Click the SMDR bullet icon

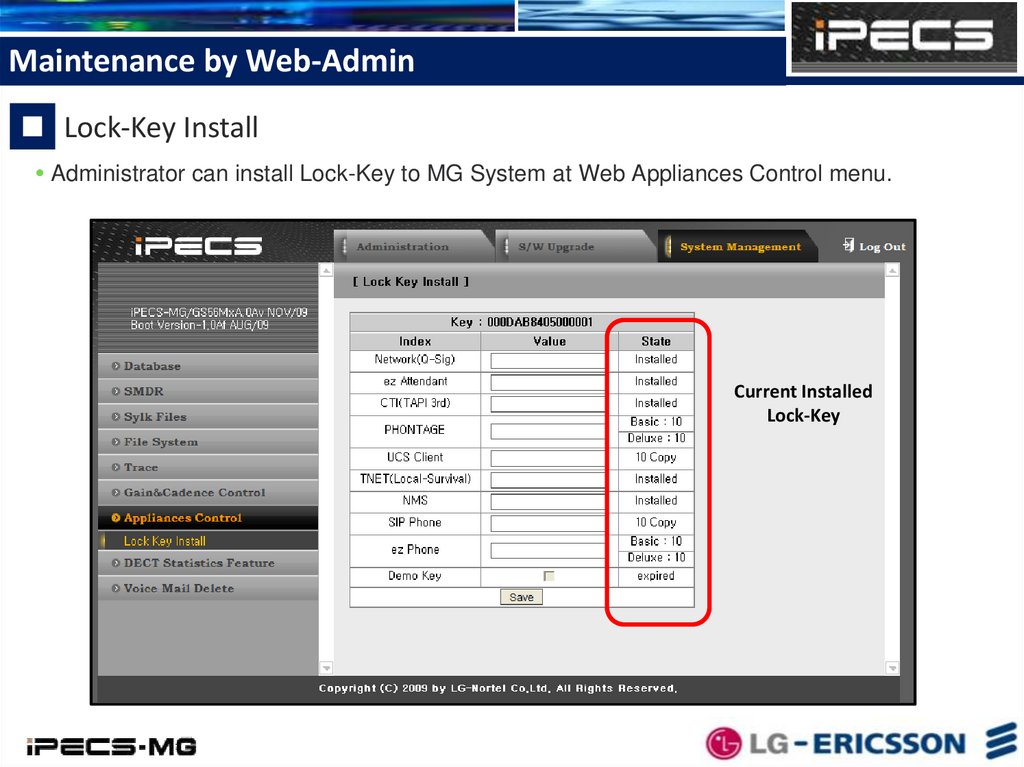116,391
